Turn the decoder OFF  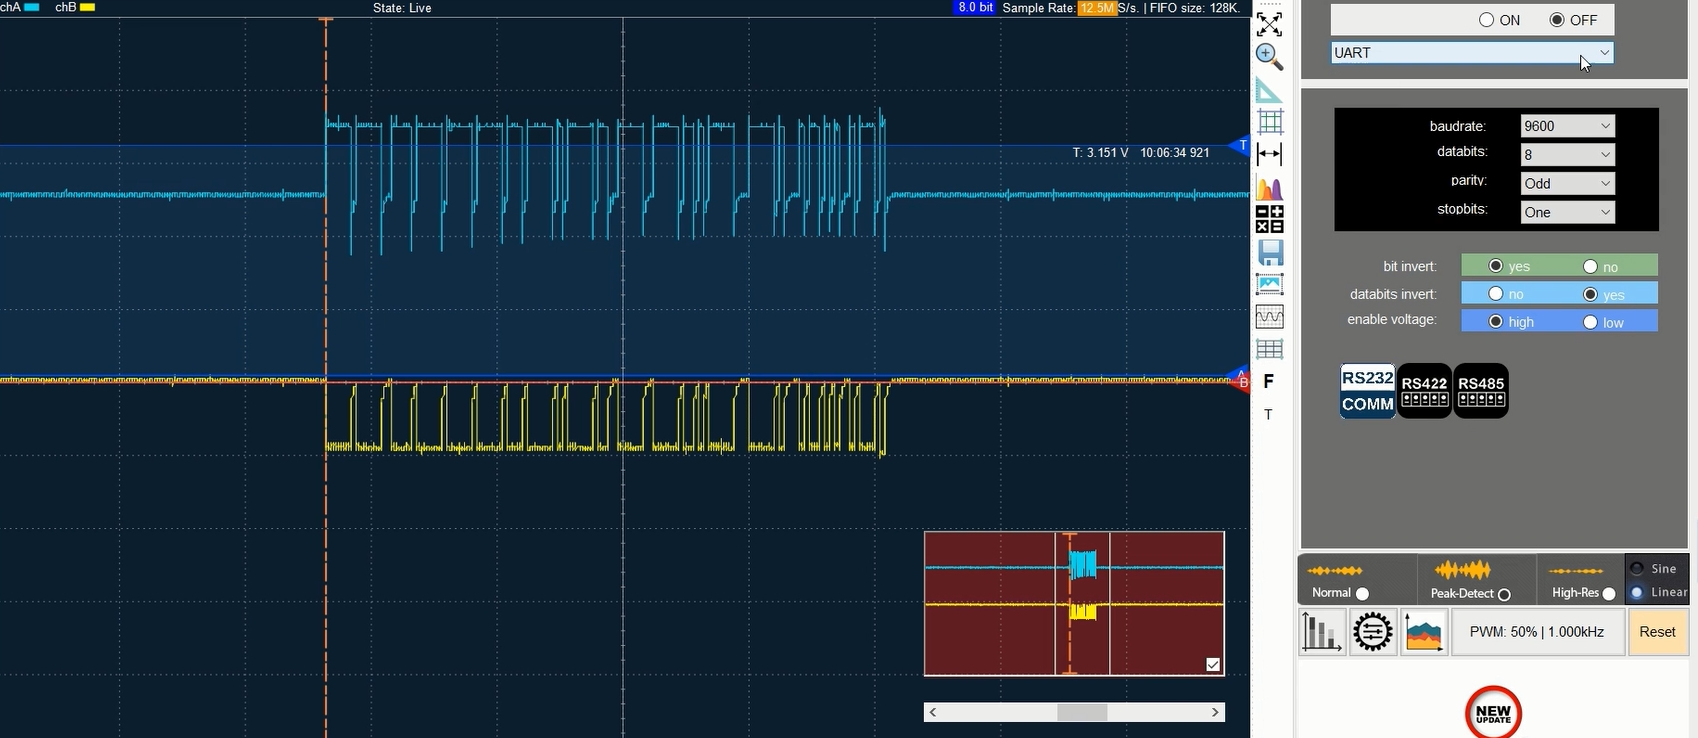1557,20
